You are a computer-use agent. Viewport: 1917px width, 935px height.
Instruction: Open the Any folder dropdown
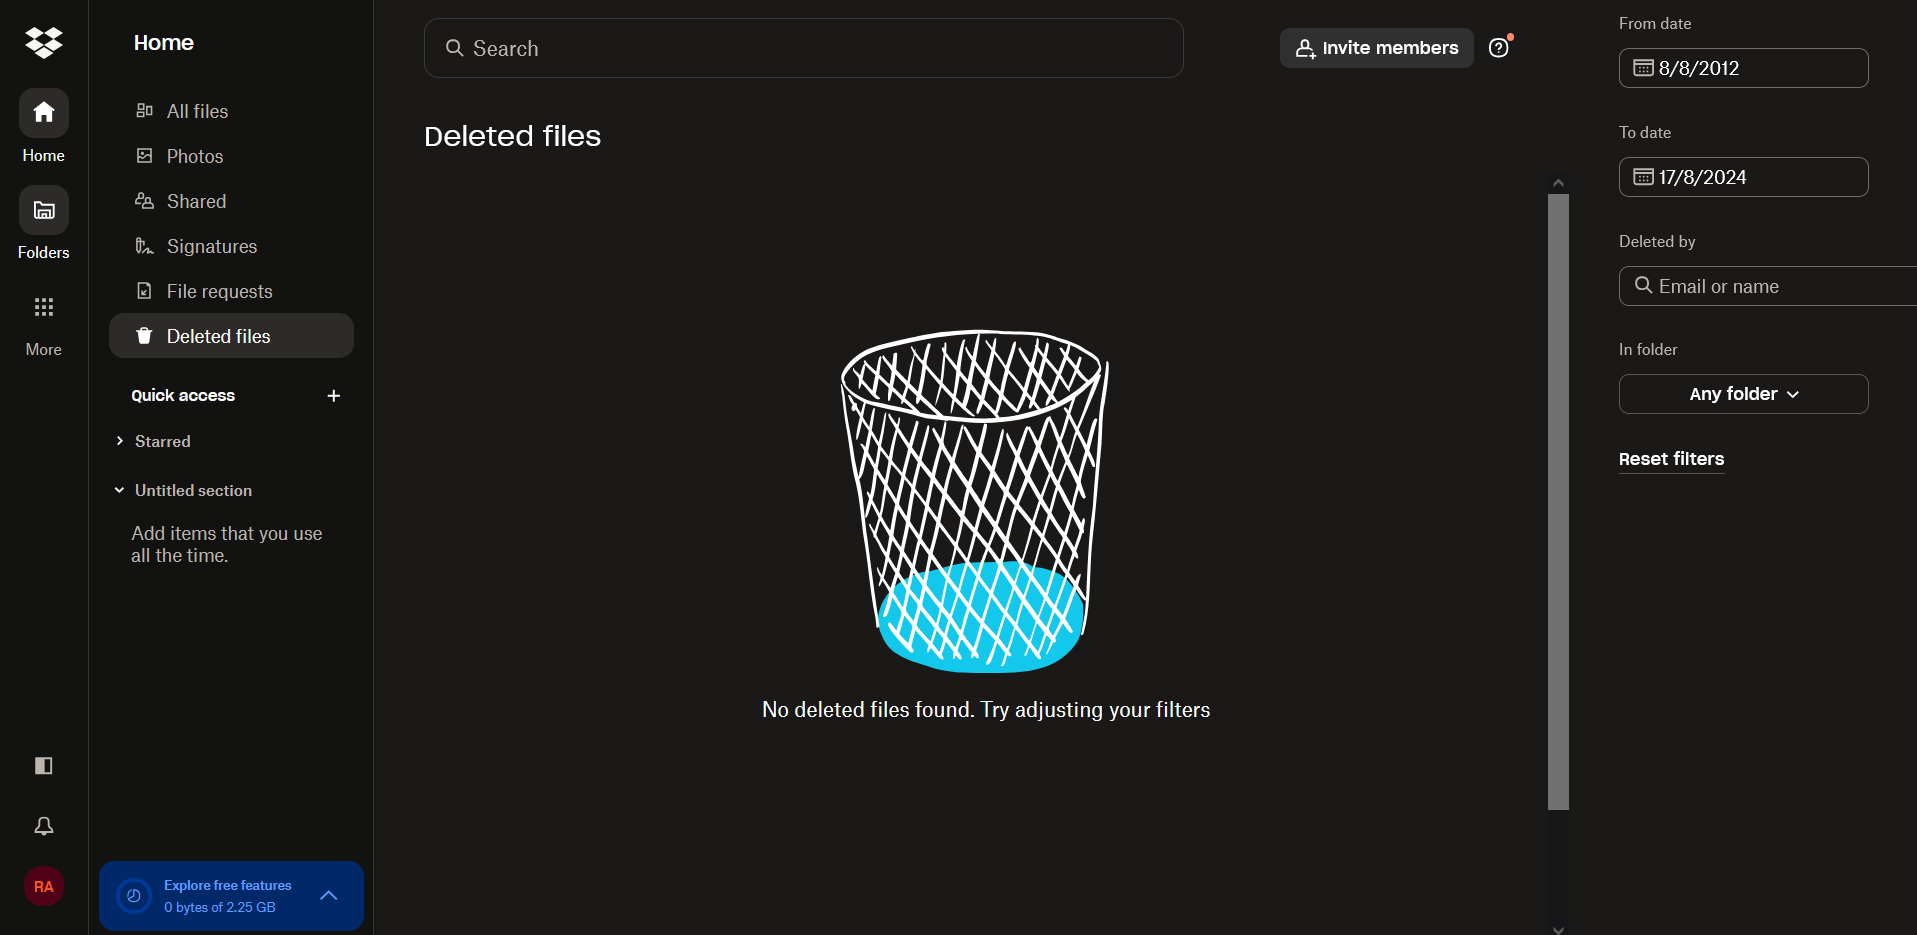[x=1743, y=394]
